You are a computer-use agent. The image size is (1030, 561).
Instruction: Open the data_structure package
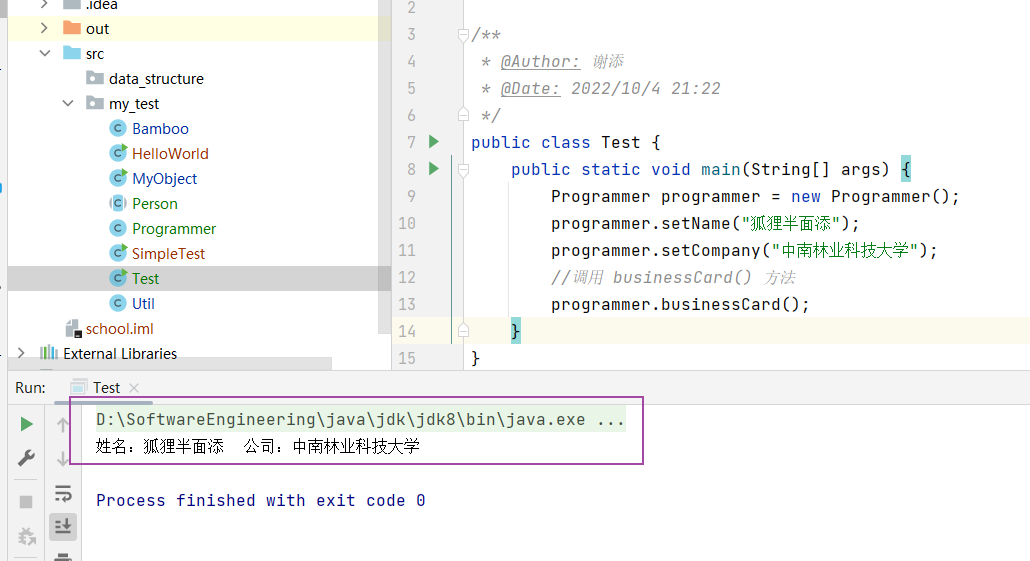tap(156, 79)
